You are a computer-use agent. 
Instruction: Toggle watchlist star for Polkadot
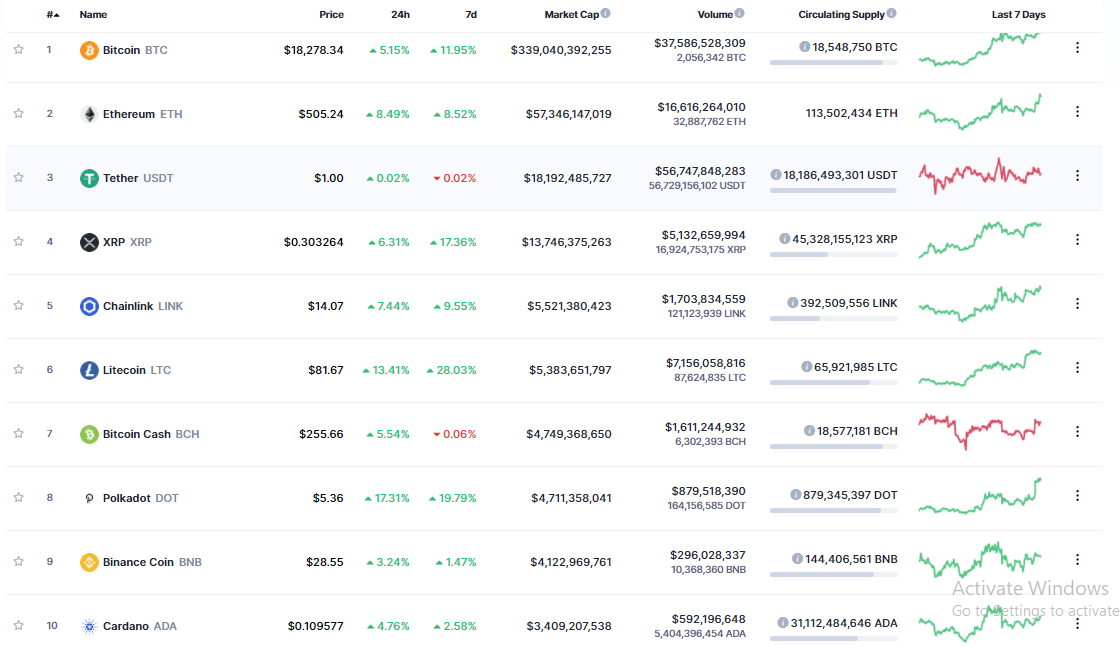coord(19,497)
